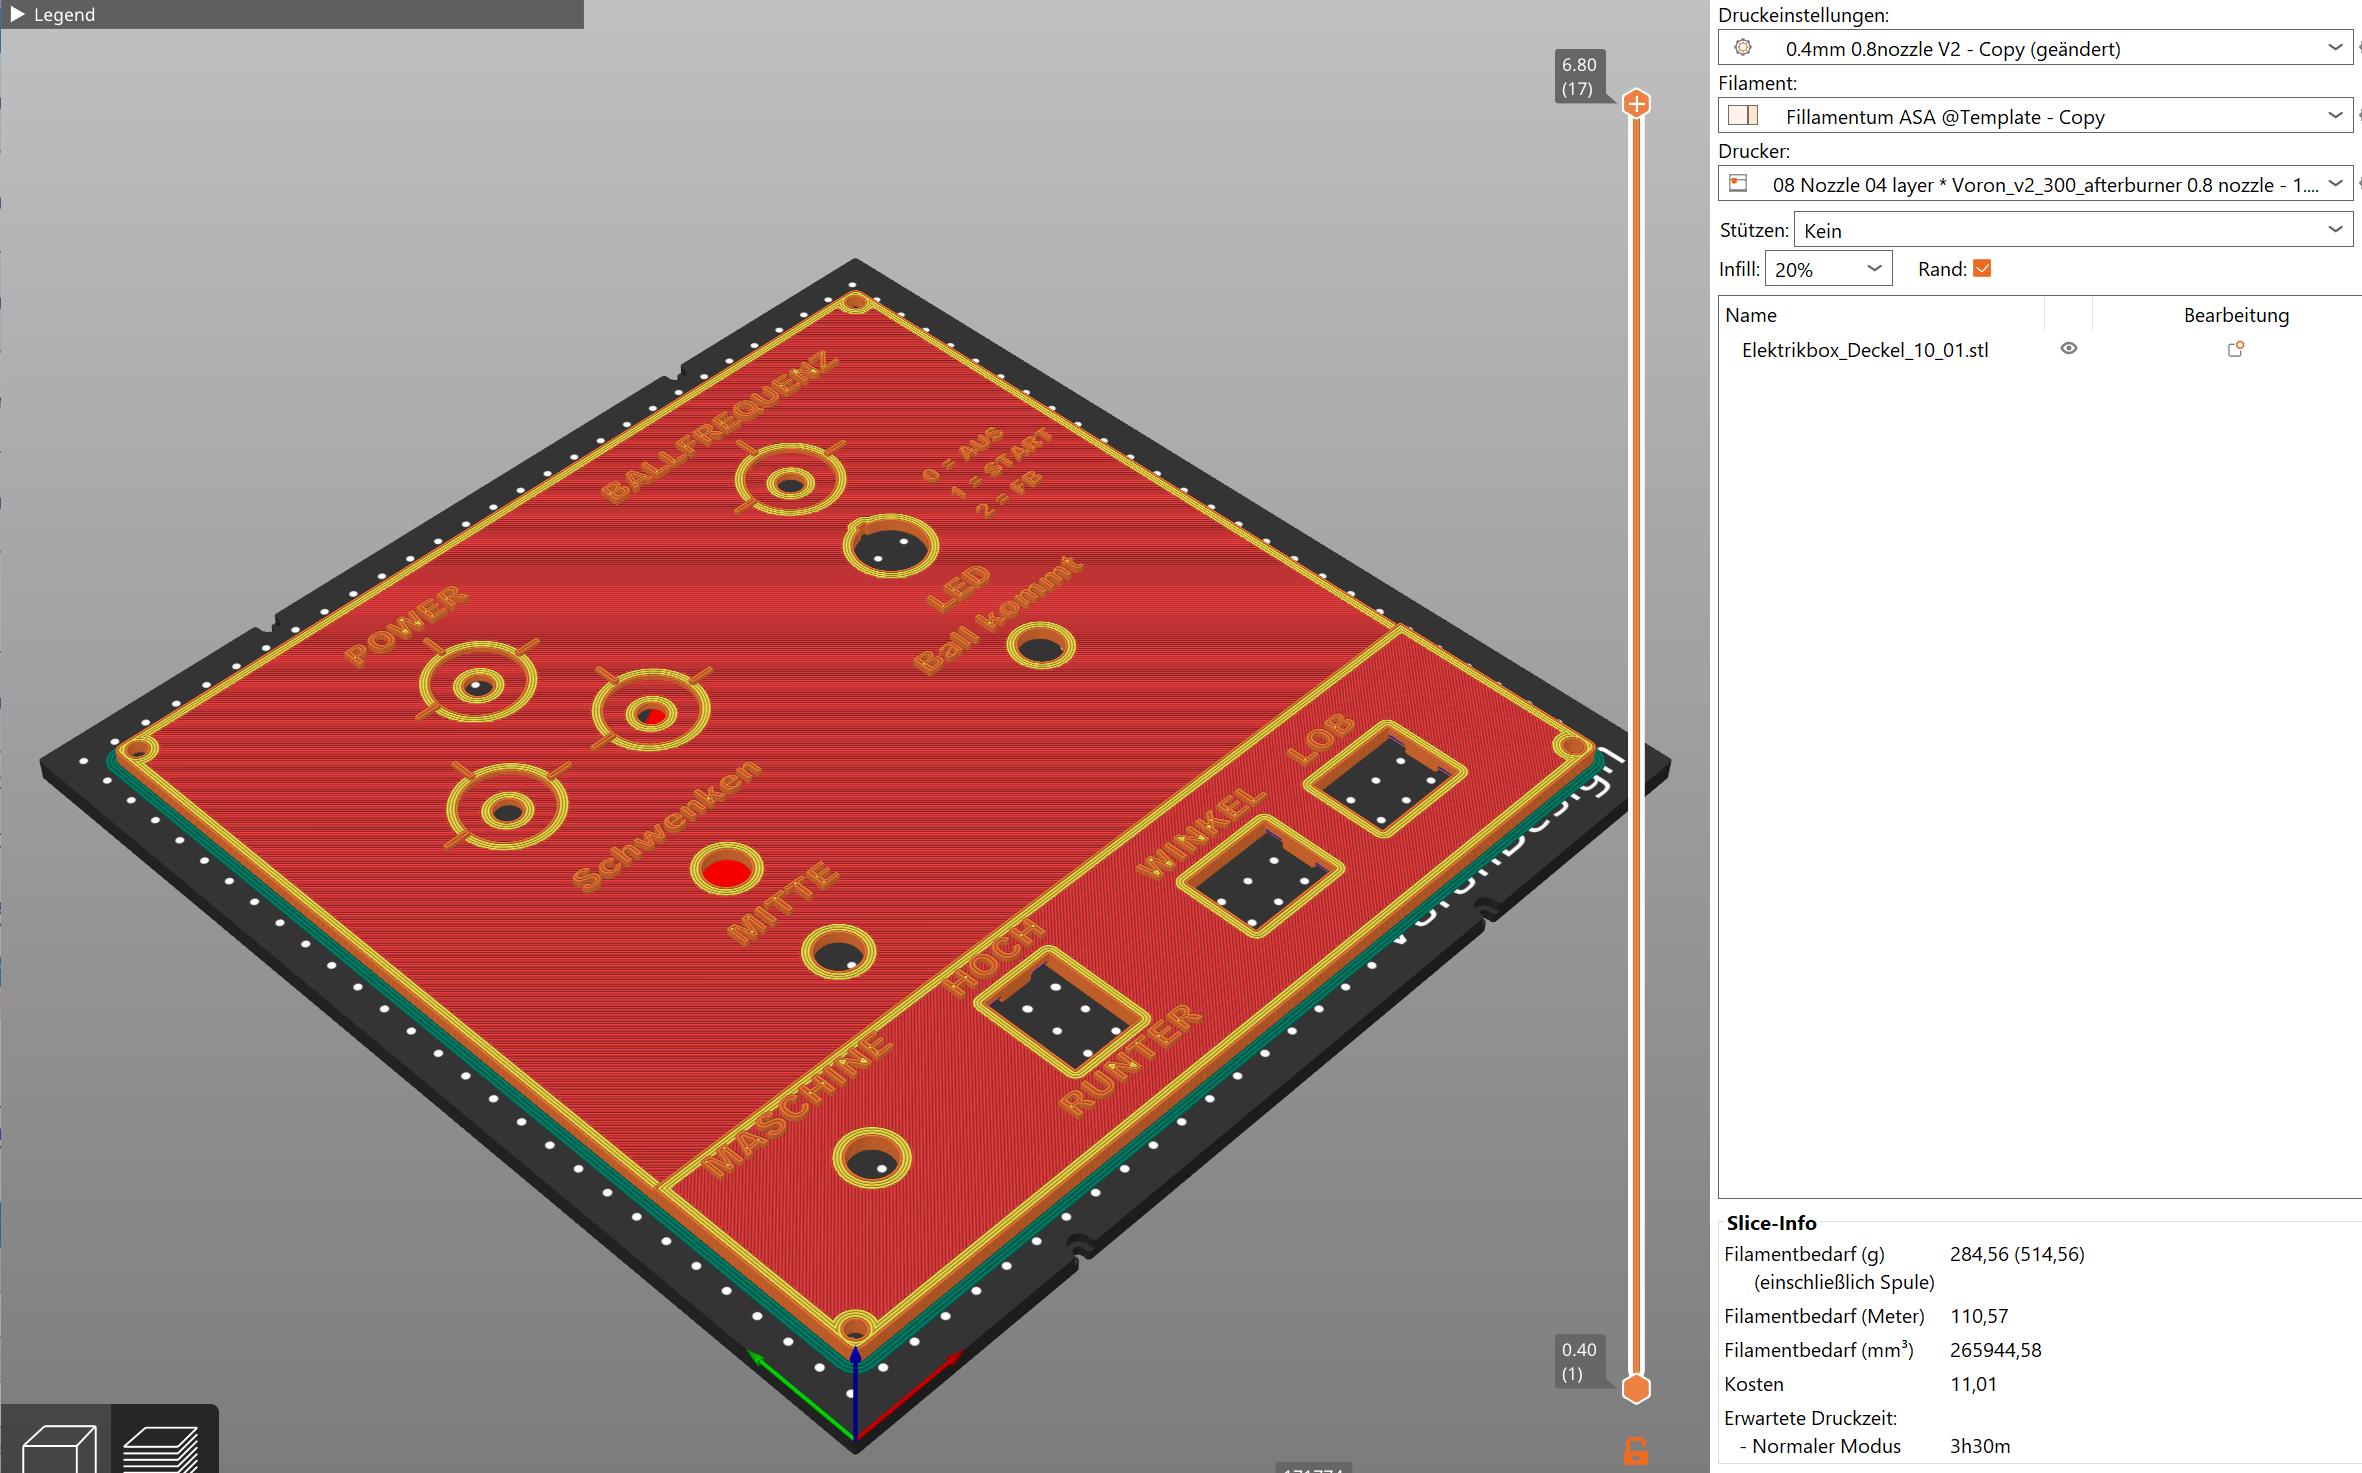This screenshot has height=1473, width=2362.
Task: Open the Infill 20% dropdown
Action: pos(1828,269)
